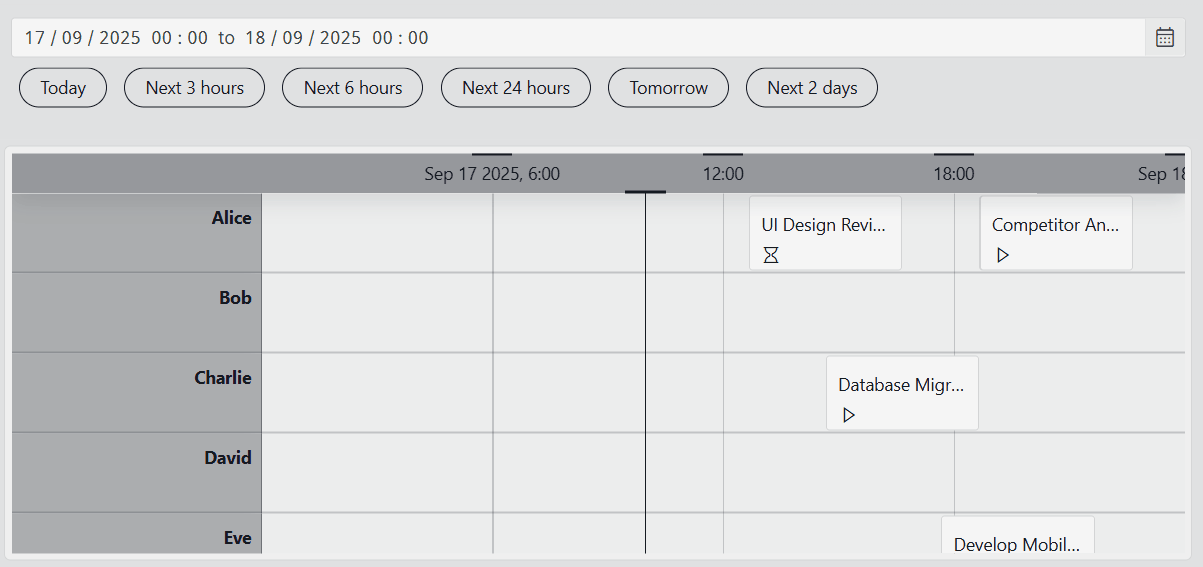The height and width of the screenshot is (567, 1203).
Task: Open the calendar date picker icon
Action: coord(1165,38)
